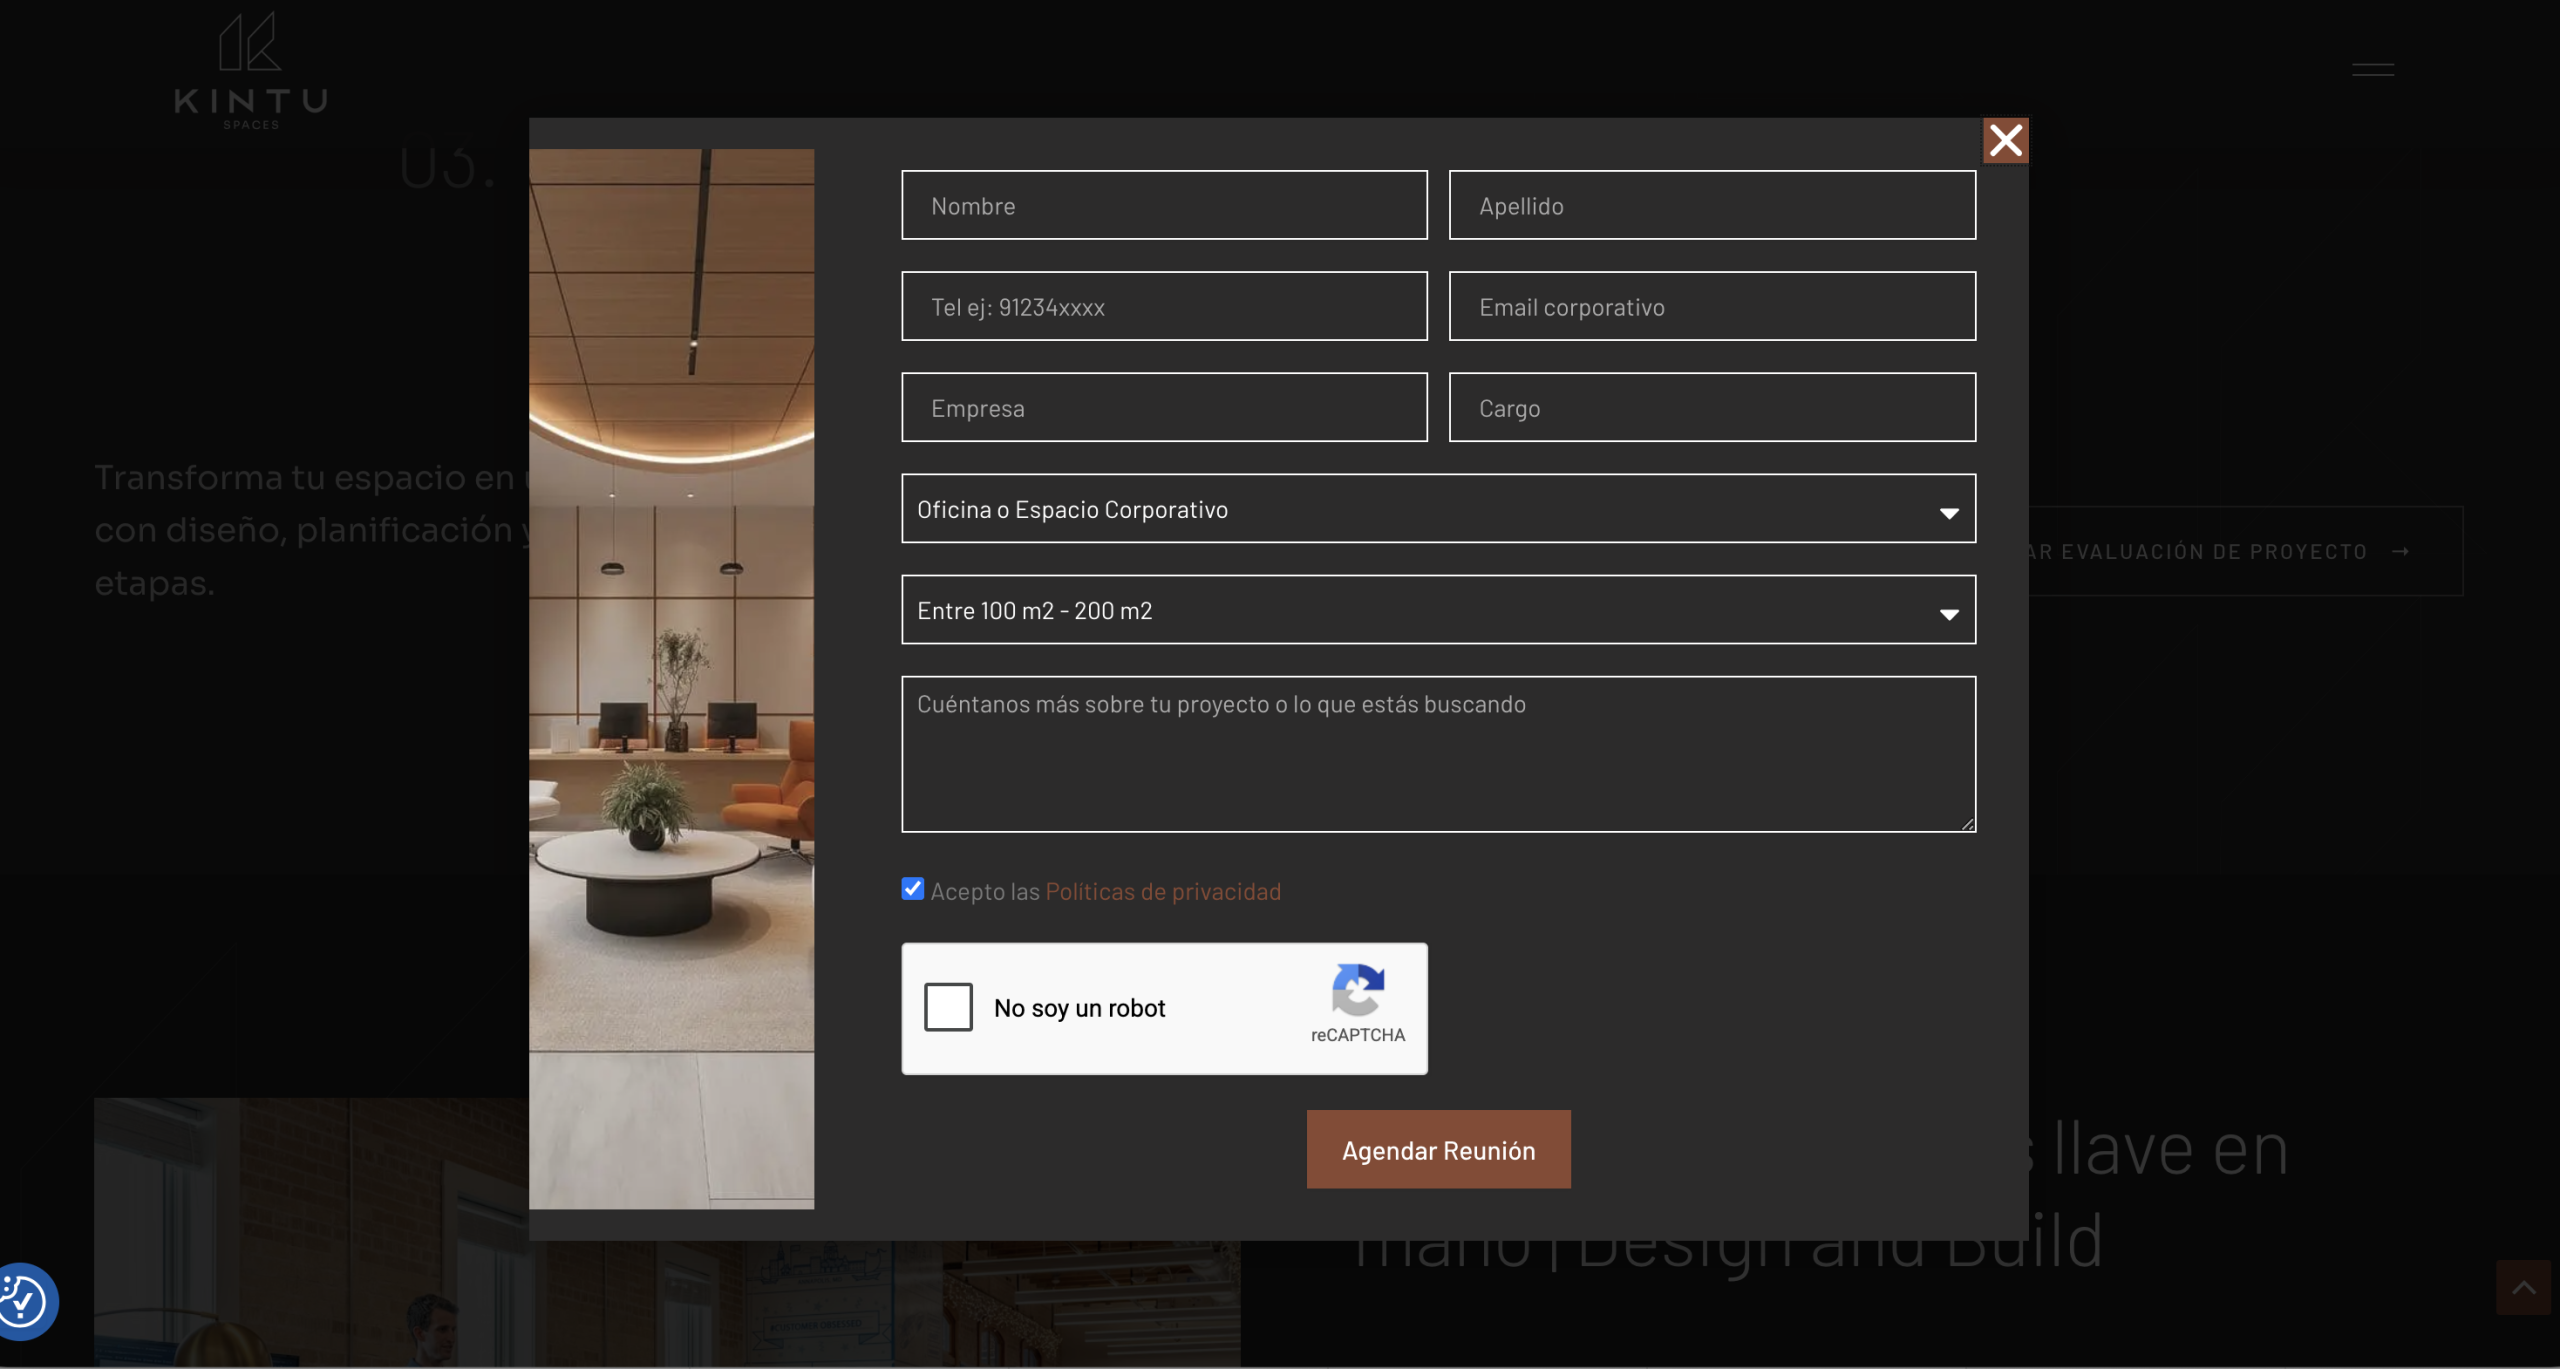Image resolution: width=2560 pixels, height=1369 pixels.
Task: Select the Empresa input field
Action: click(1164, 407)
